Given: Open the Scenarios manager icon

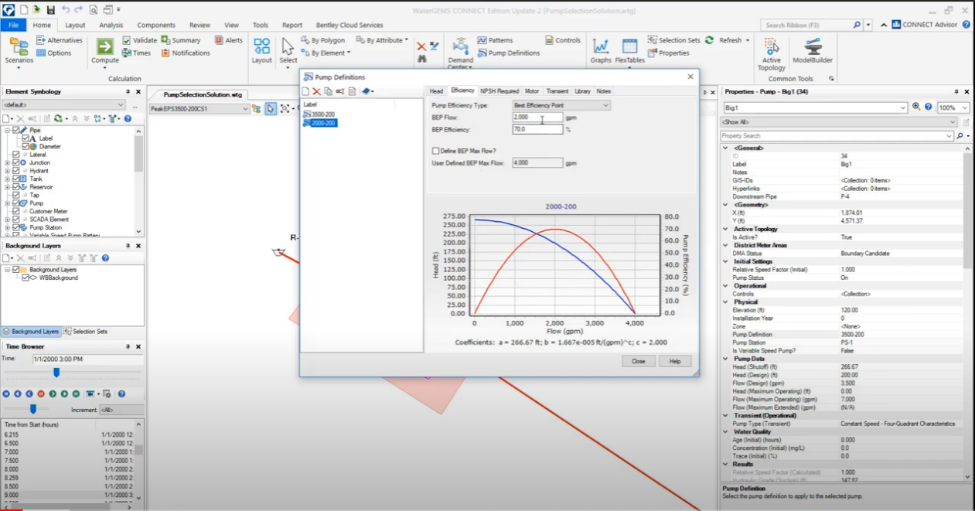Looking at the screenshot, I should pos(19,47).
